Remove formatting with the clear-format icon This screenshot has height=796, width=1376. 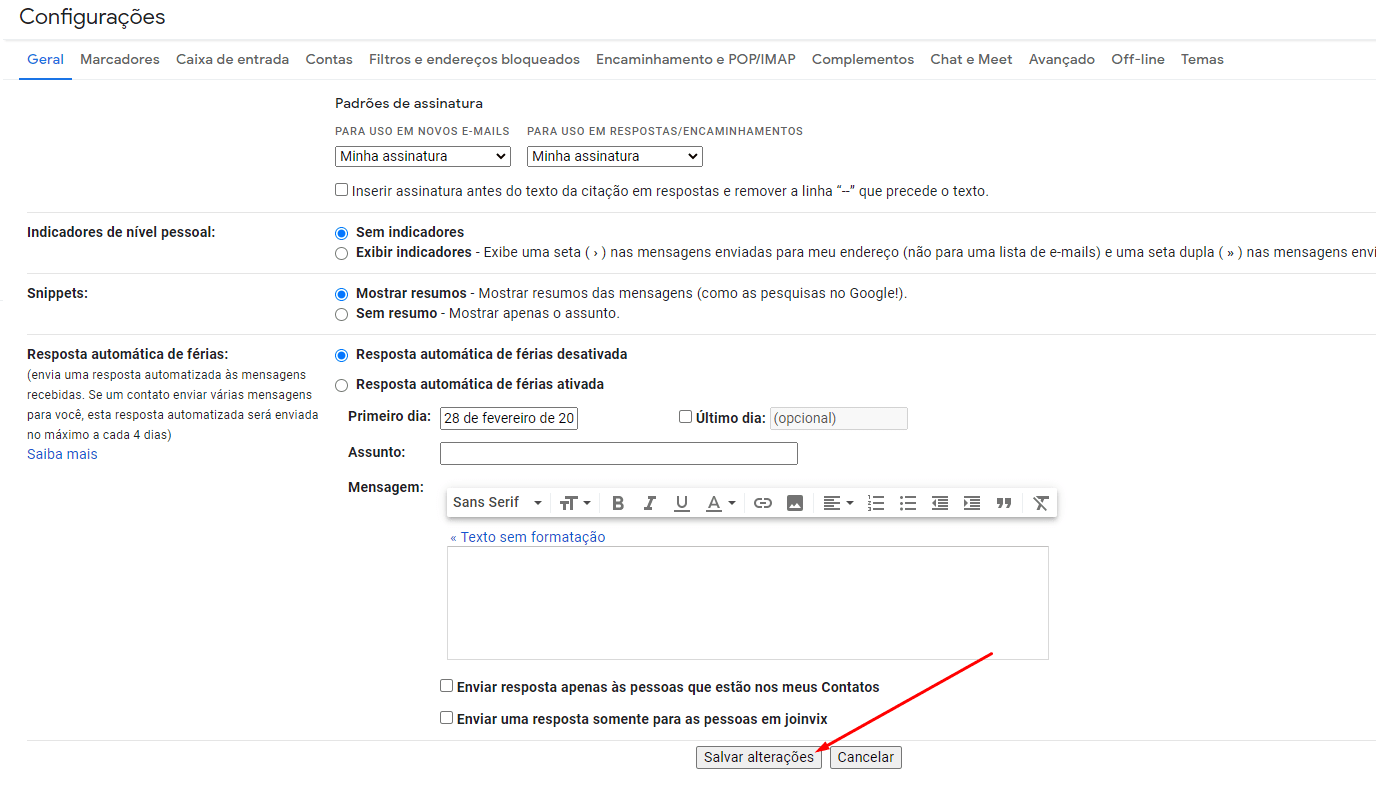pos(1041,503)
